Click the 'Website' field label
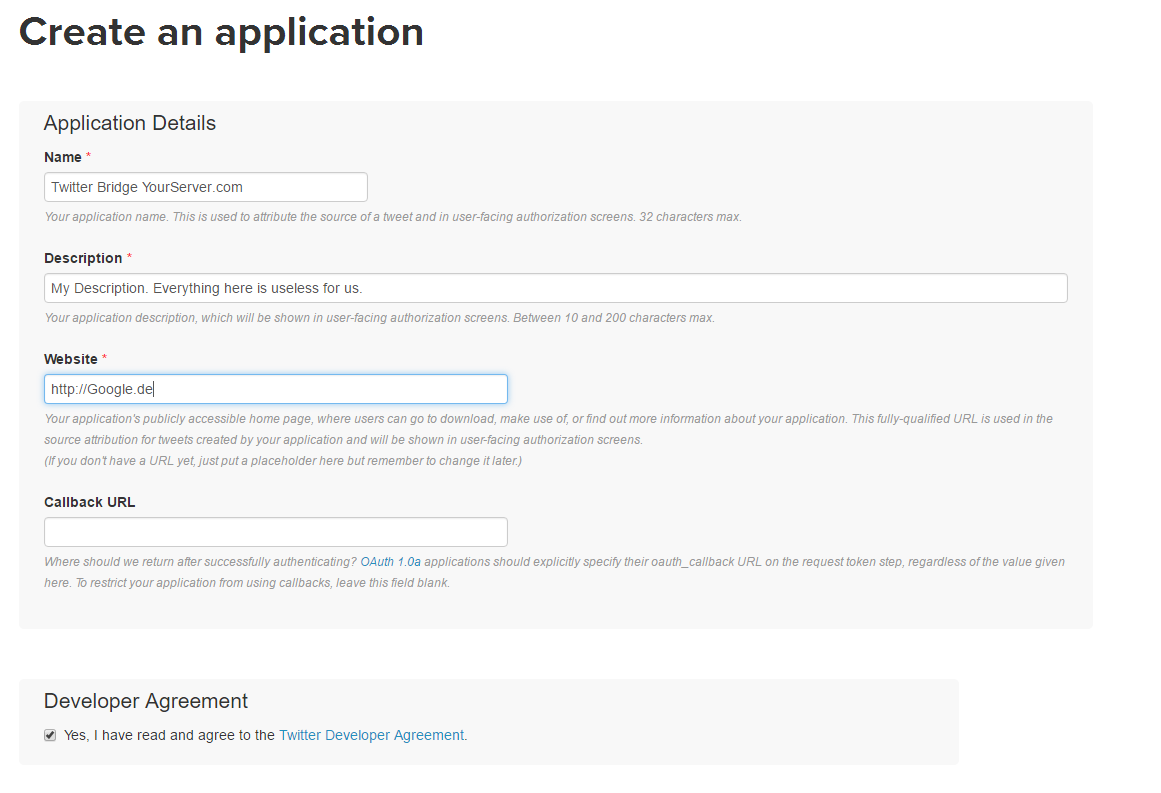The image size is (1161, 793). click(71, 359)
